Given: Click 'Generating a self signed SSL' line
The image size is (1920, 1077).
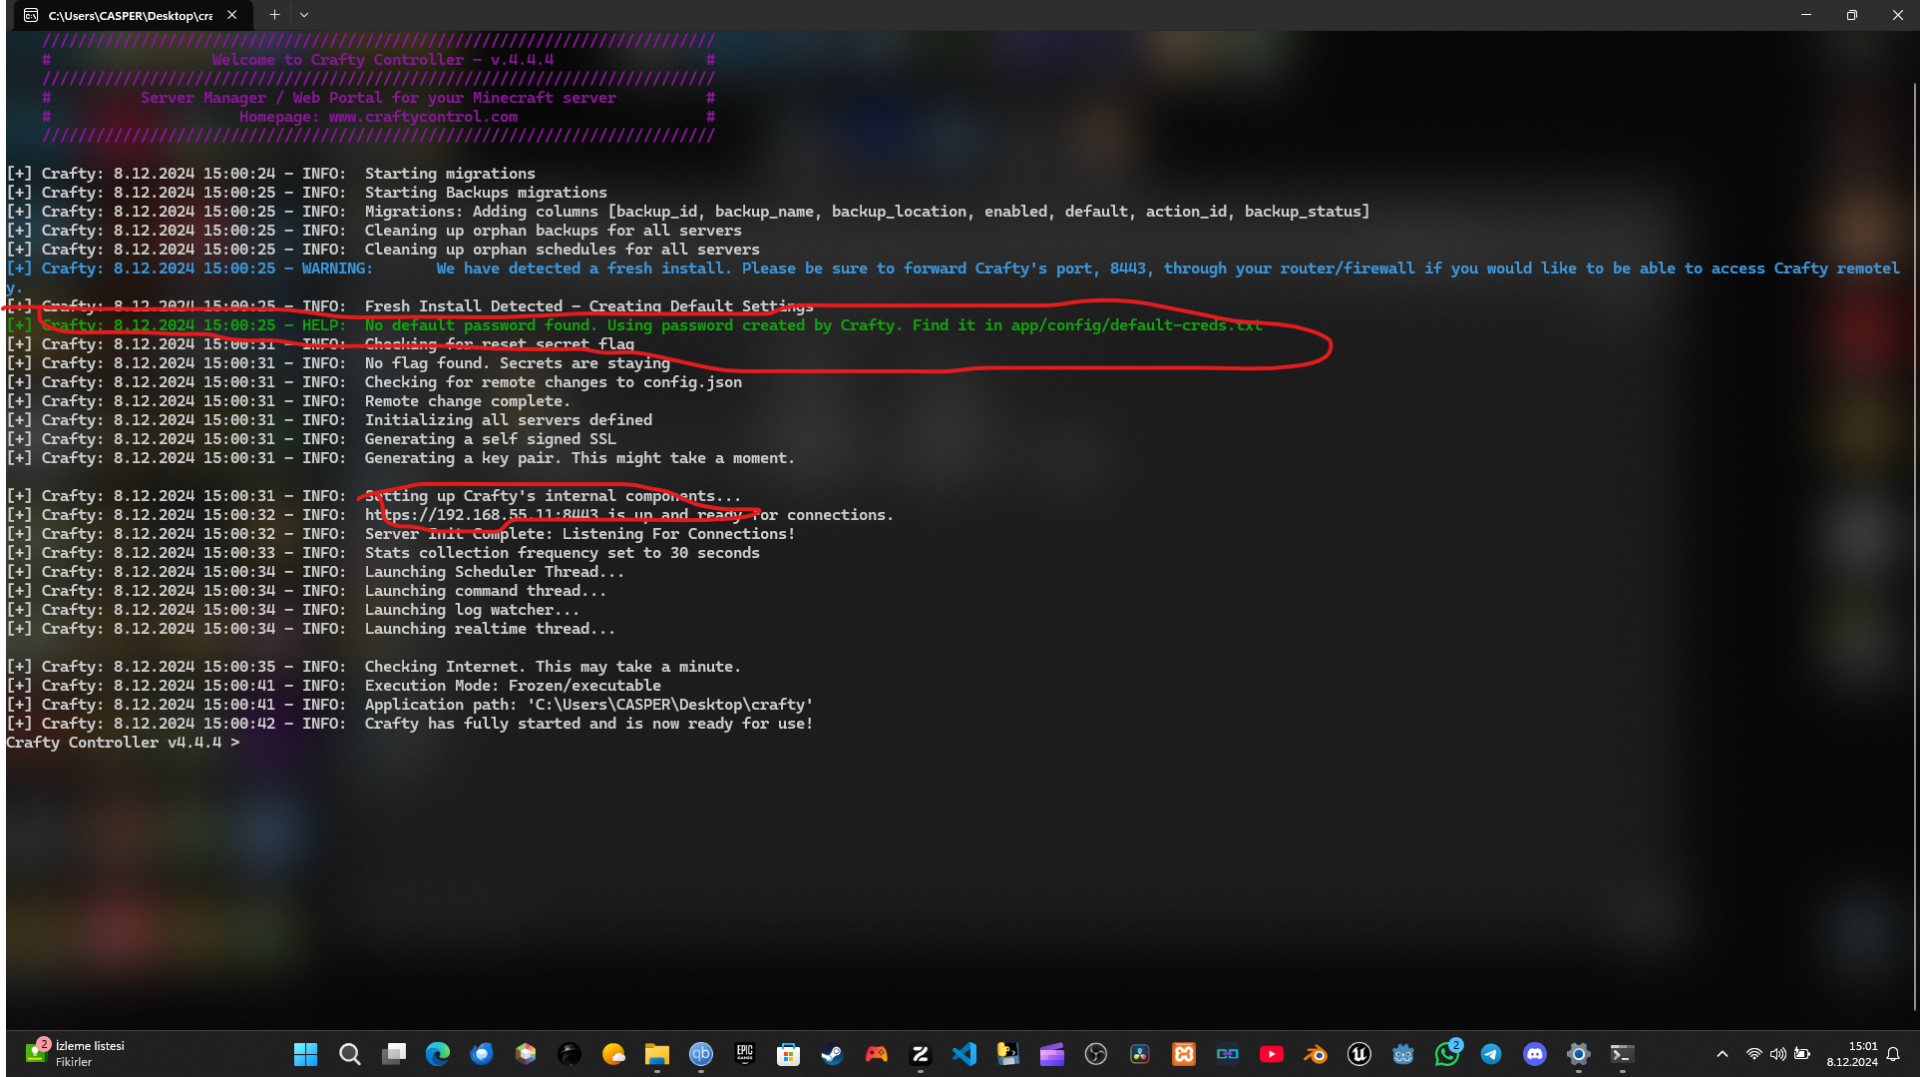Looking at the screenshot, I should [x=490, y=439].
